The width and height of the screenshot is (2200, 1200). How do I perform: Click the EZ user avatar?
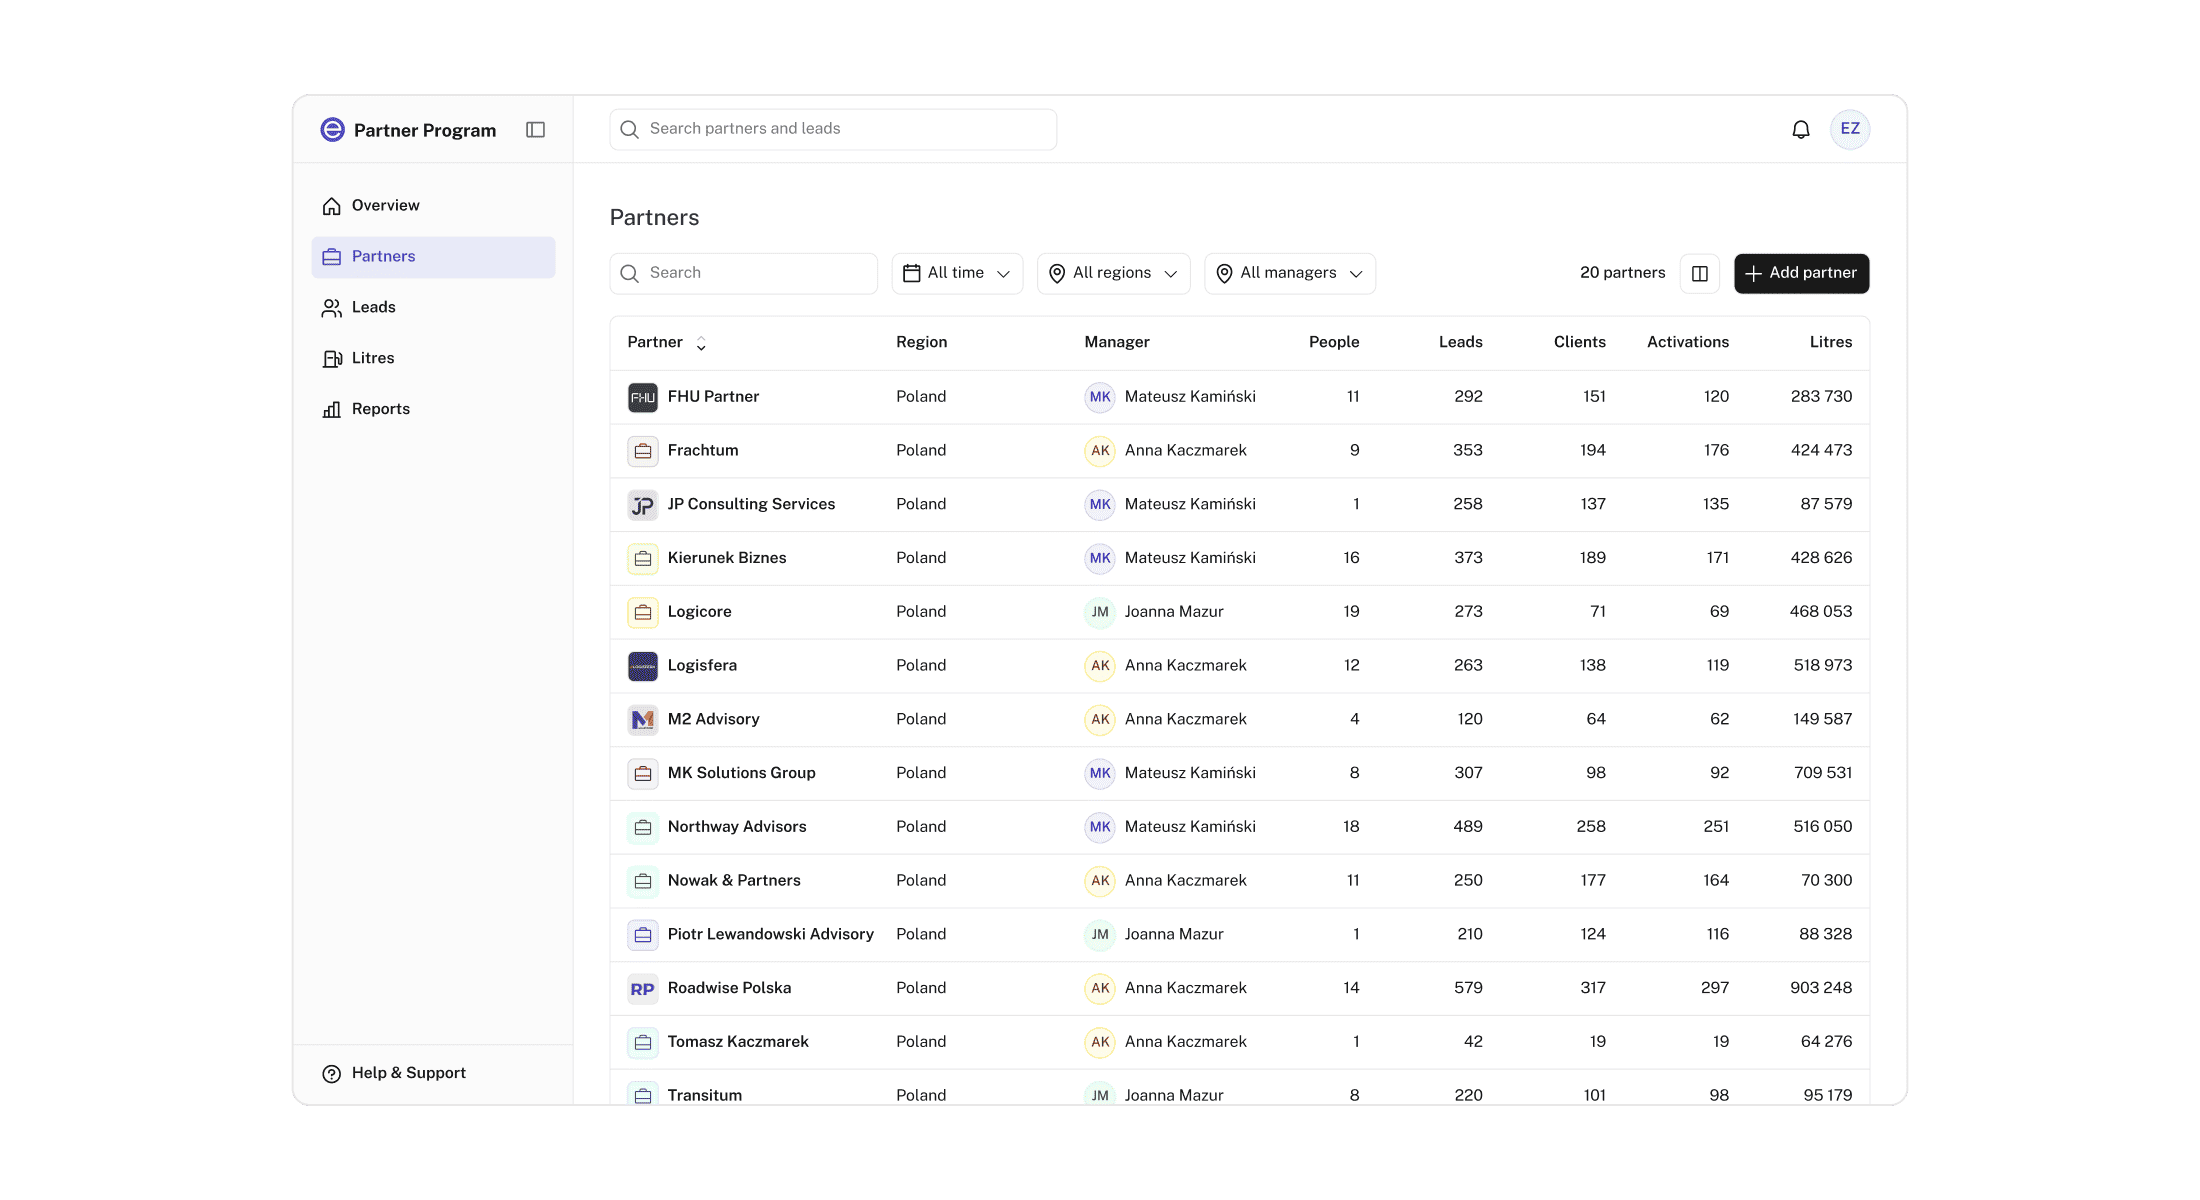coord(1849,129)
